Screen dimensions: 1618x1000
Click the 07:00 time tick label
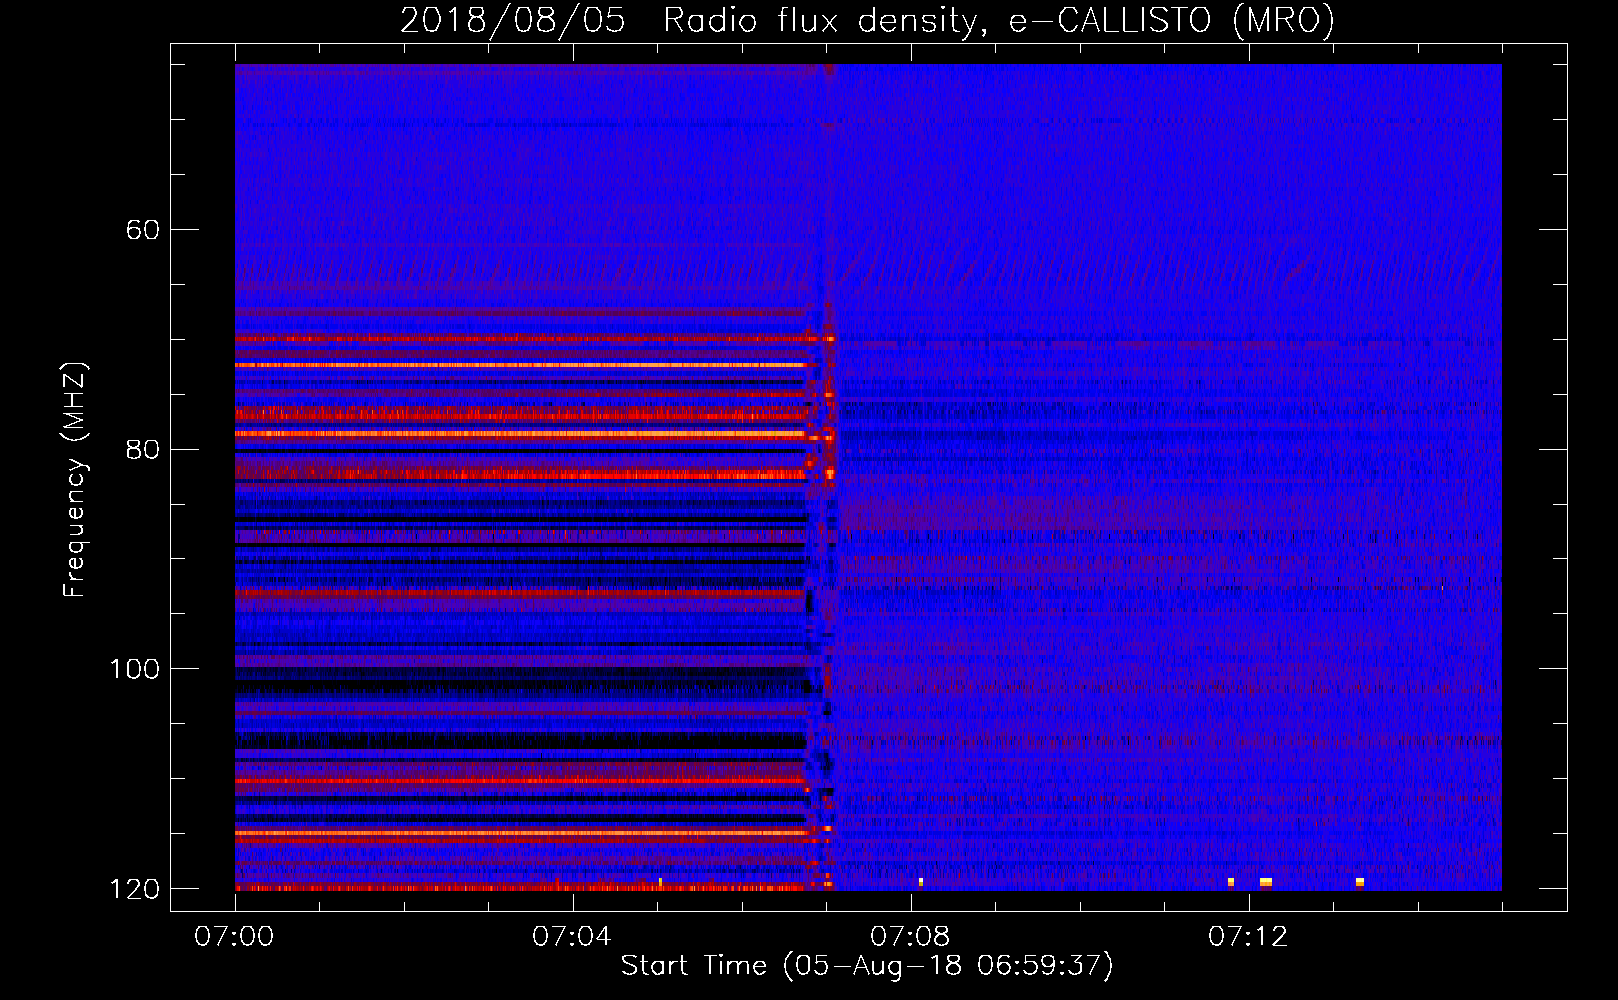pyautogui.click(x=234, y=936)
